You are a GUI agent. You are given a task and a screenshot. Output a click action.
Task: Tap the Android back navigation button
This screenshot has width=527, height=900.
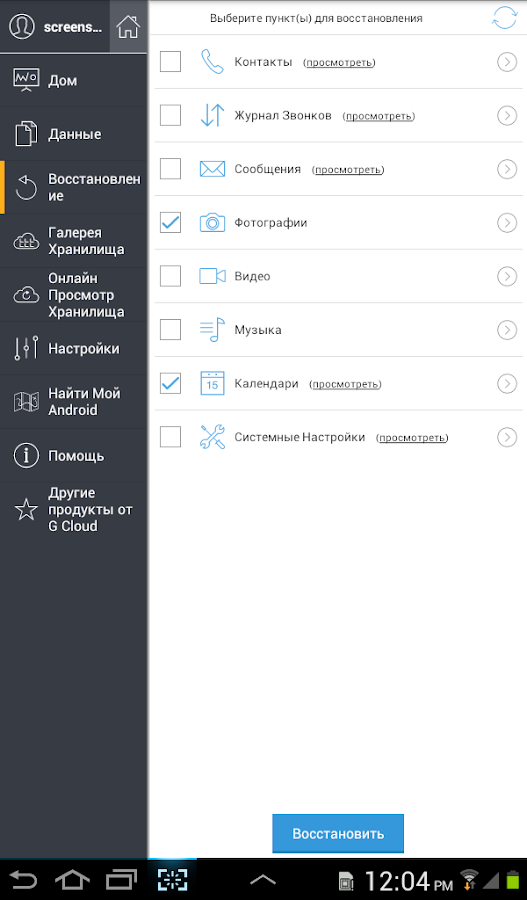coord(23,880)
